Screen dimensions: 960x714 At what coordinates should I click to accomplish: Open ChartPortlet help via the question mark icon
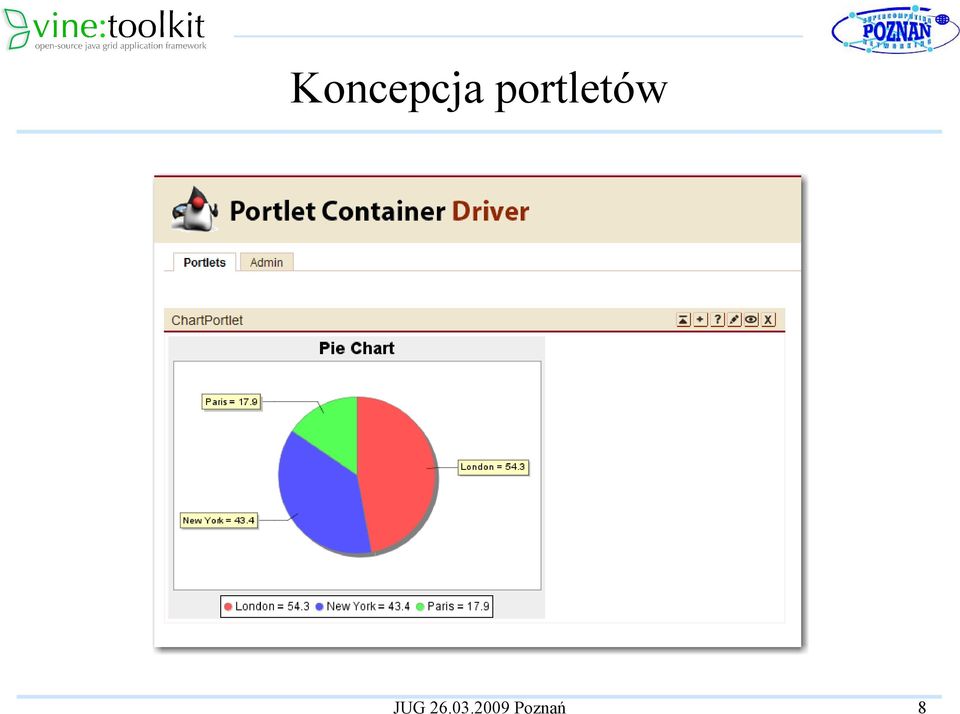[718, 320]
